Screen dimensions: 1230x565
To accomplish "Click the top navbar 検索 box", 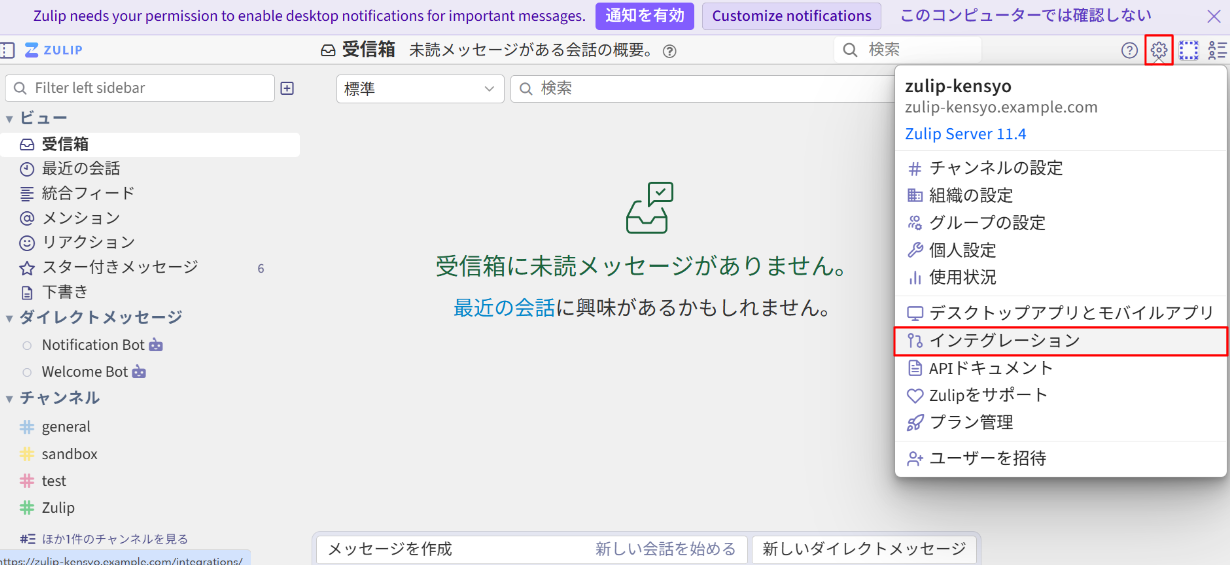I will (x=908, y=50).
